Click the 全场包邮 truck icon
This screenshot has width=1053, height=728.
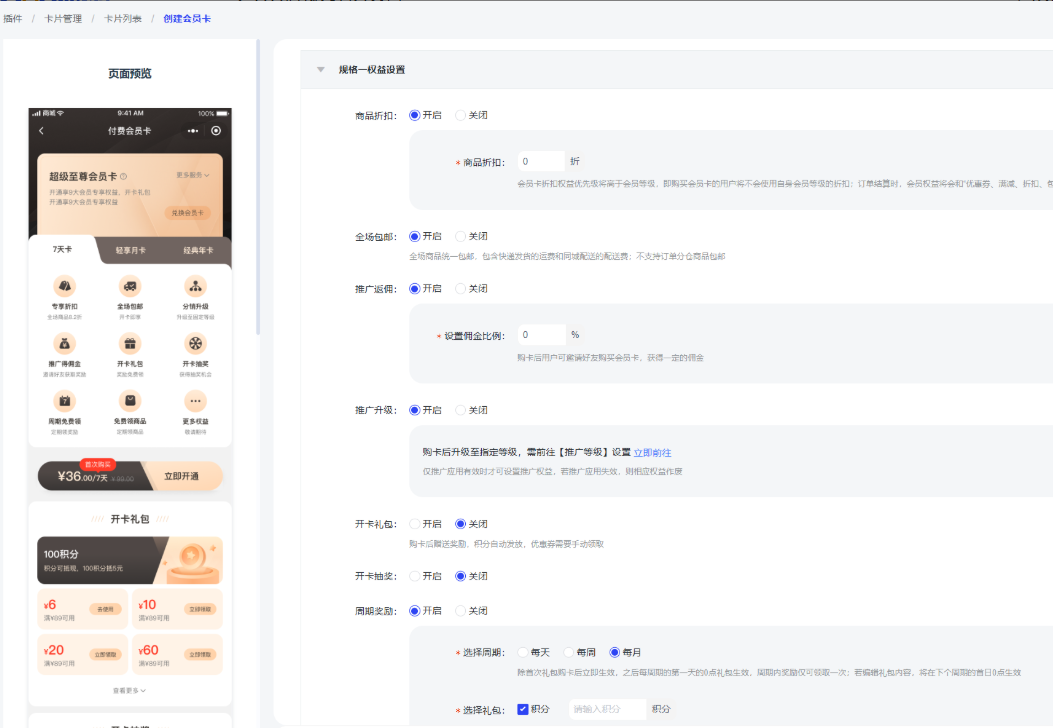pos(130,287)
